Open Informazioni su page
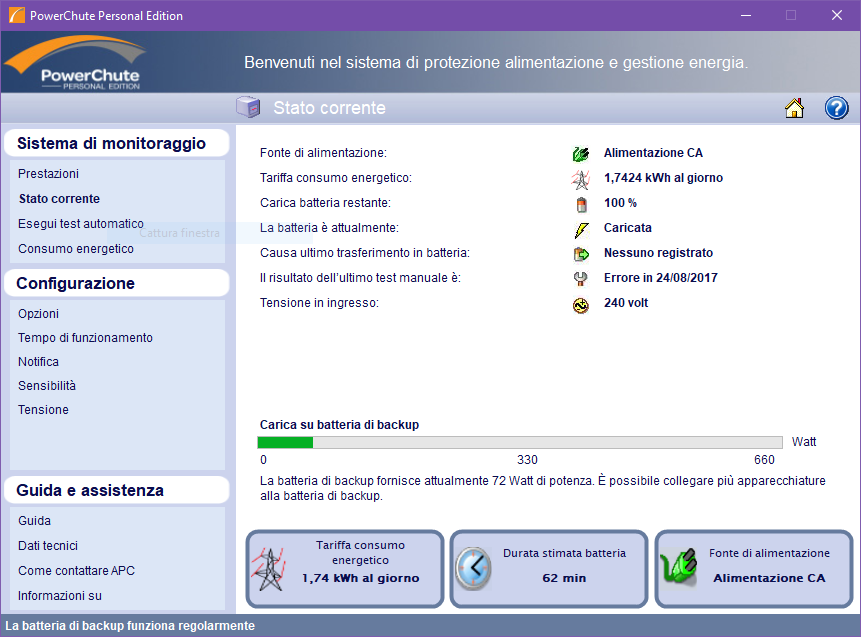 [x=60, y=596]
